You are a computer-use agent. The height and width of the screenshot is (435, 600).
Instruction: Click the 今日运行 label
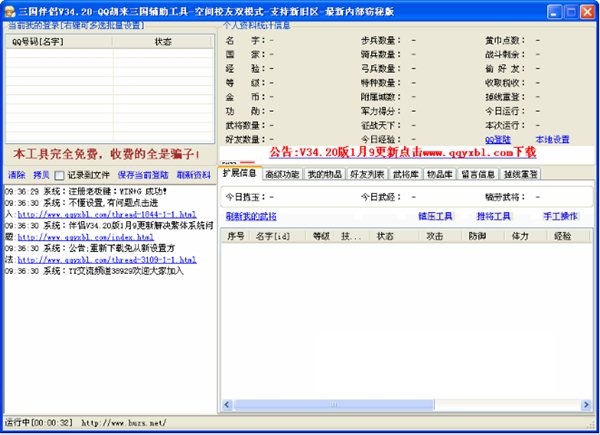tap(505, 111)
